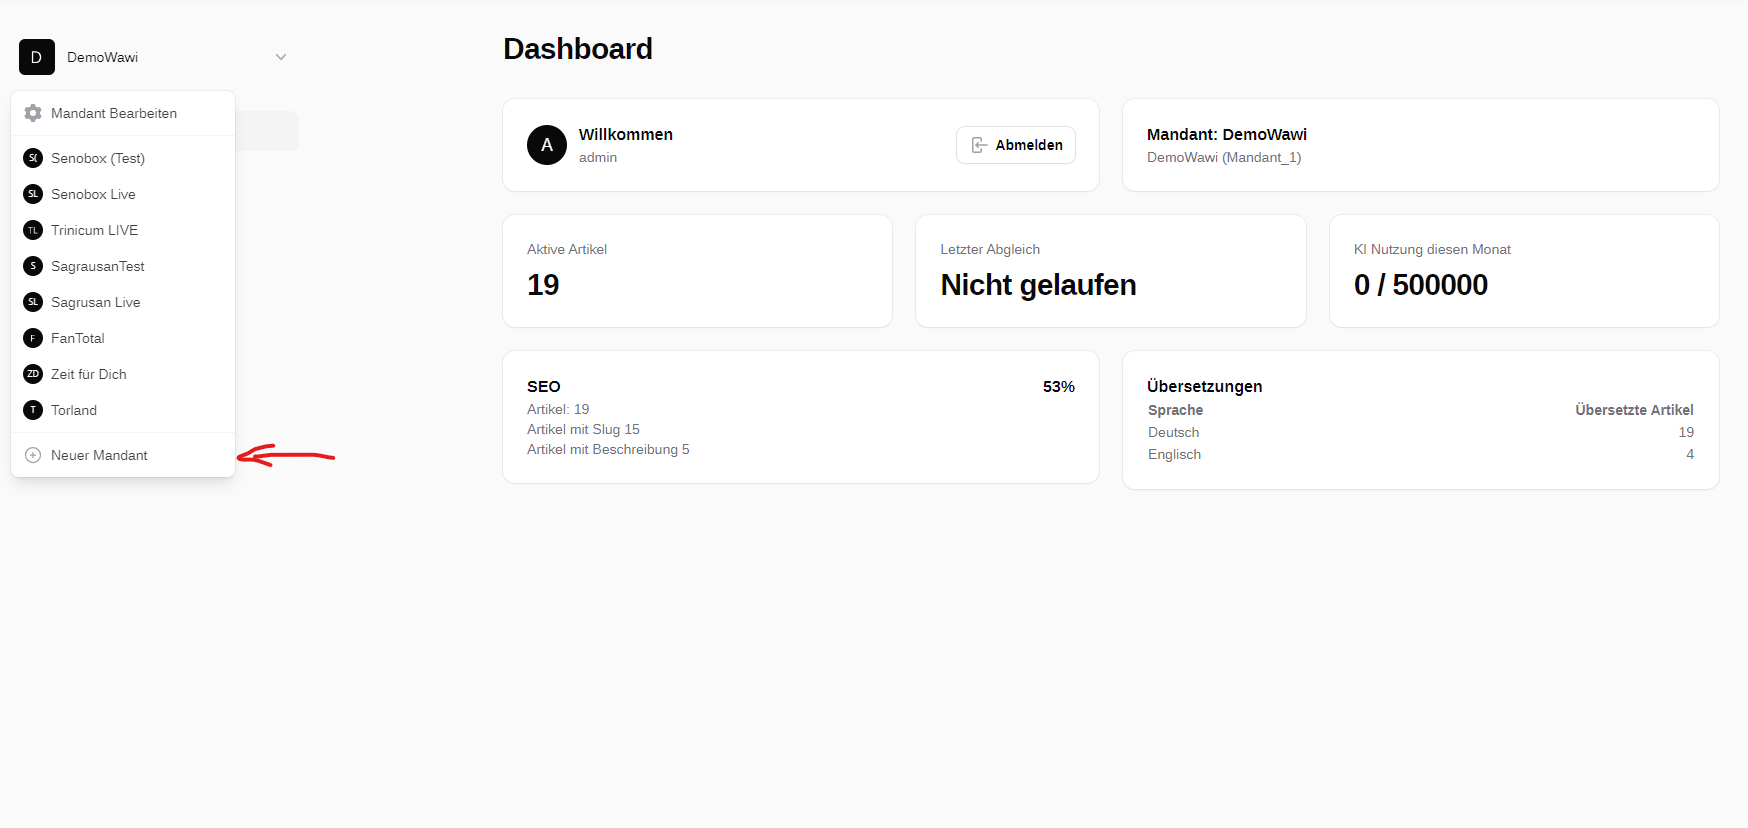The width and height of the screenshot is (1748, 828).
Task: Click the Englisch translated count 4
Action: (x=1690, y=454)
